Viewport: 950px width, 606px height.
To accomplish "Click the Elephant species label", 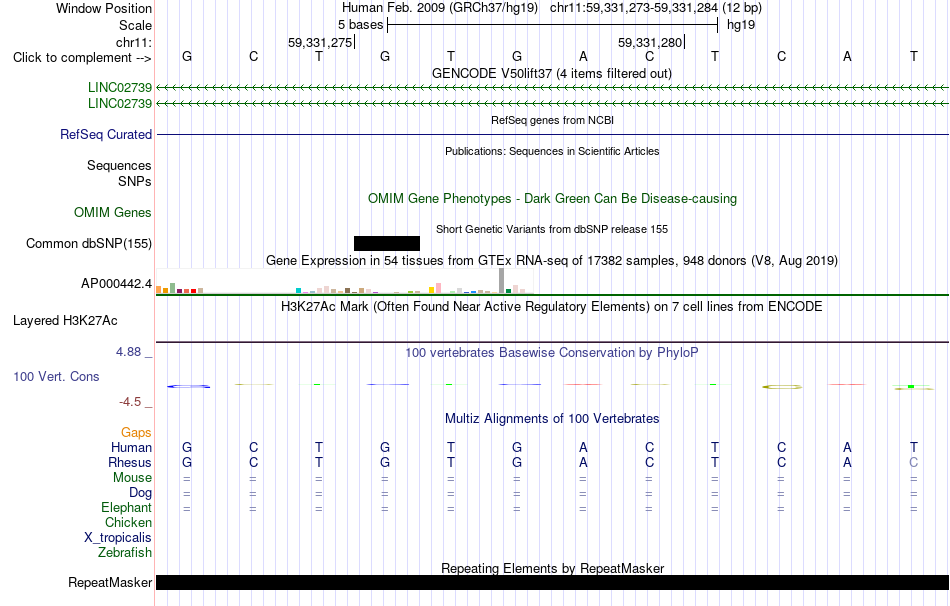I will pos(127,507).
